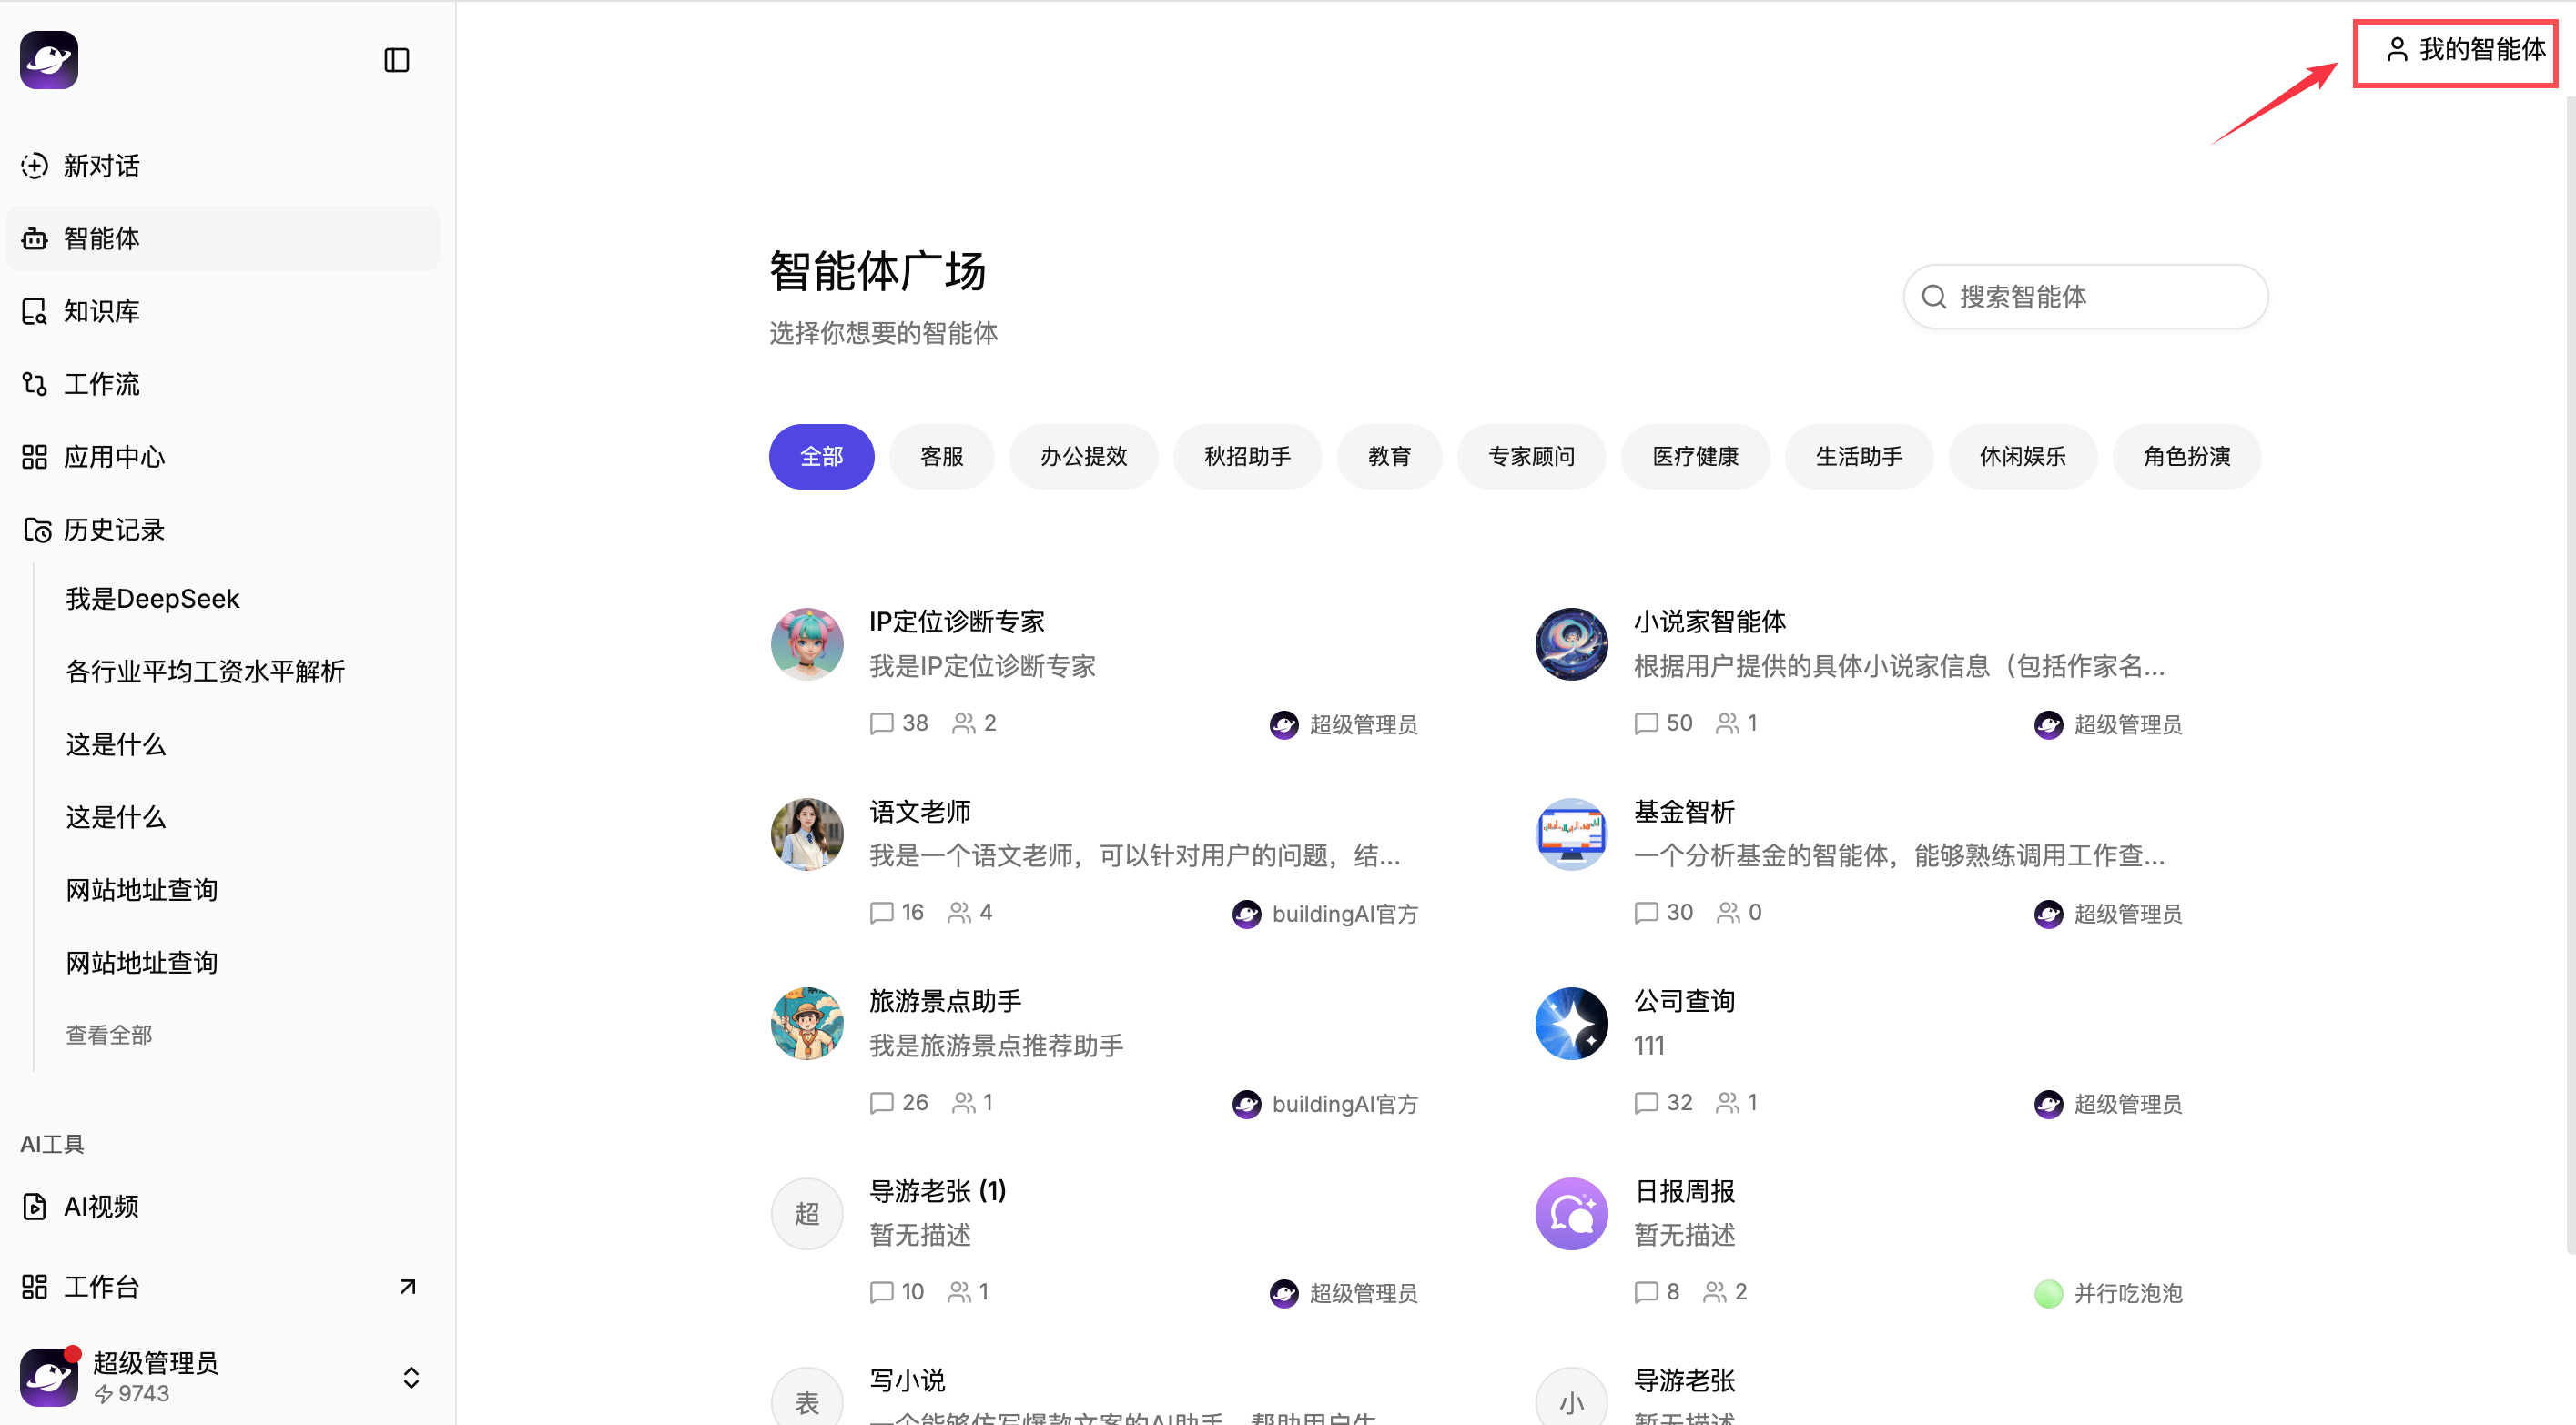Open AI视频 tool label

(x=101, y=1207)
